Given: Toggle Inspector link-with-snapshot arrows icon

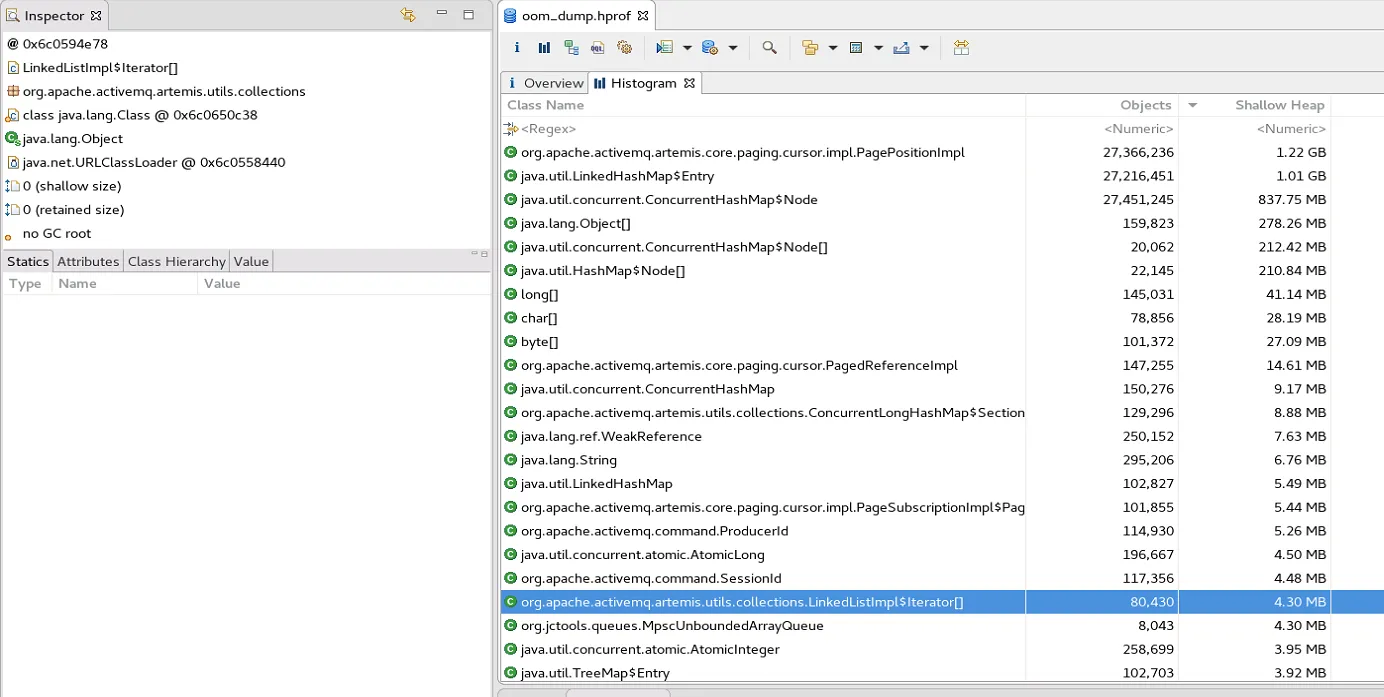Looking at the screenshot, I should (407, 15).
